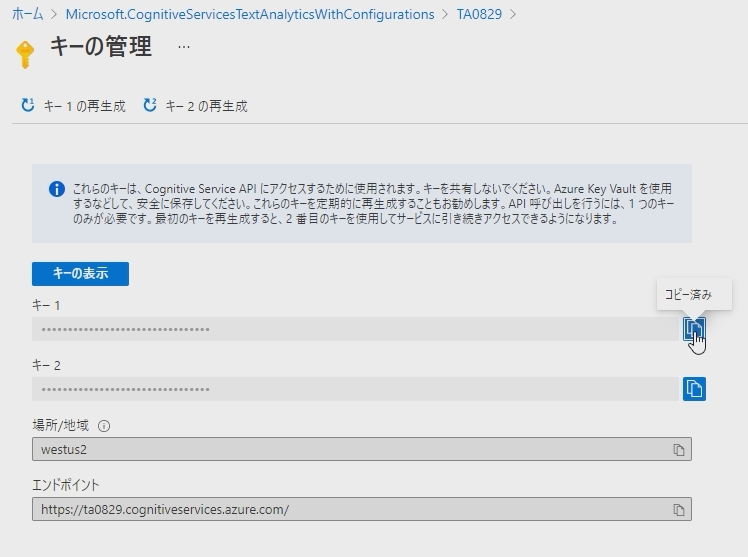The height and width of the screenshot is (557, 748).
Task: Select the westus2 location field
Action: pyautogui.click(x=362, y=449)
